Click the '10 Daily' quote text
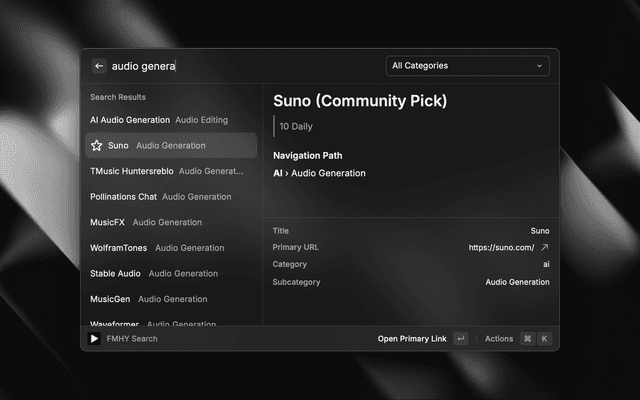640x400 pixels. (x=296, y=127)
